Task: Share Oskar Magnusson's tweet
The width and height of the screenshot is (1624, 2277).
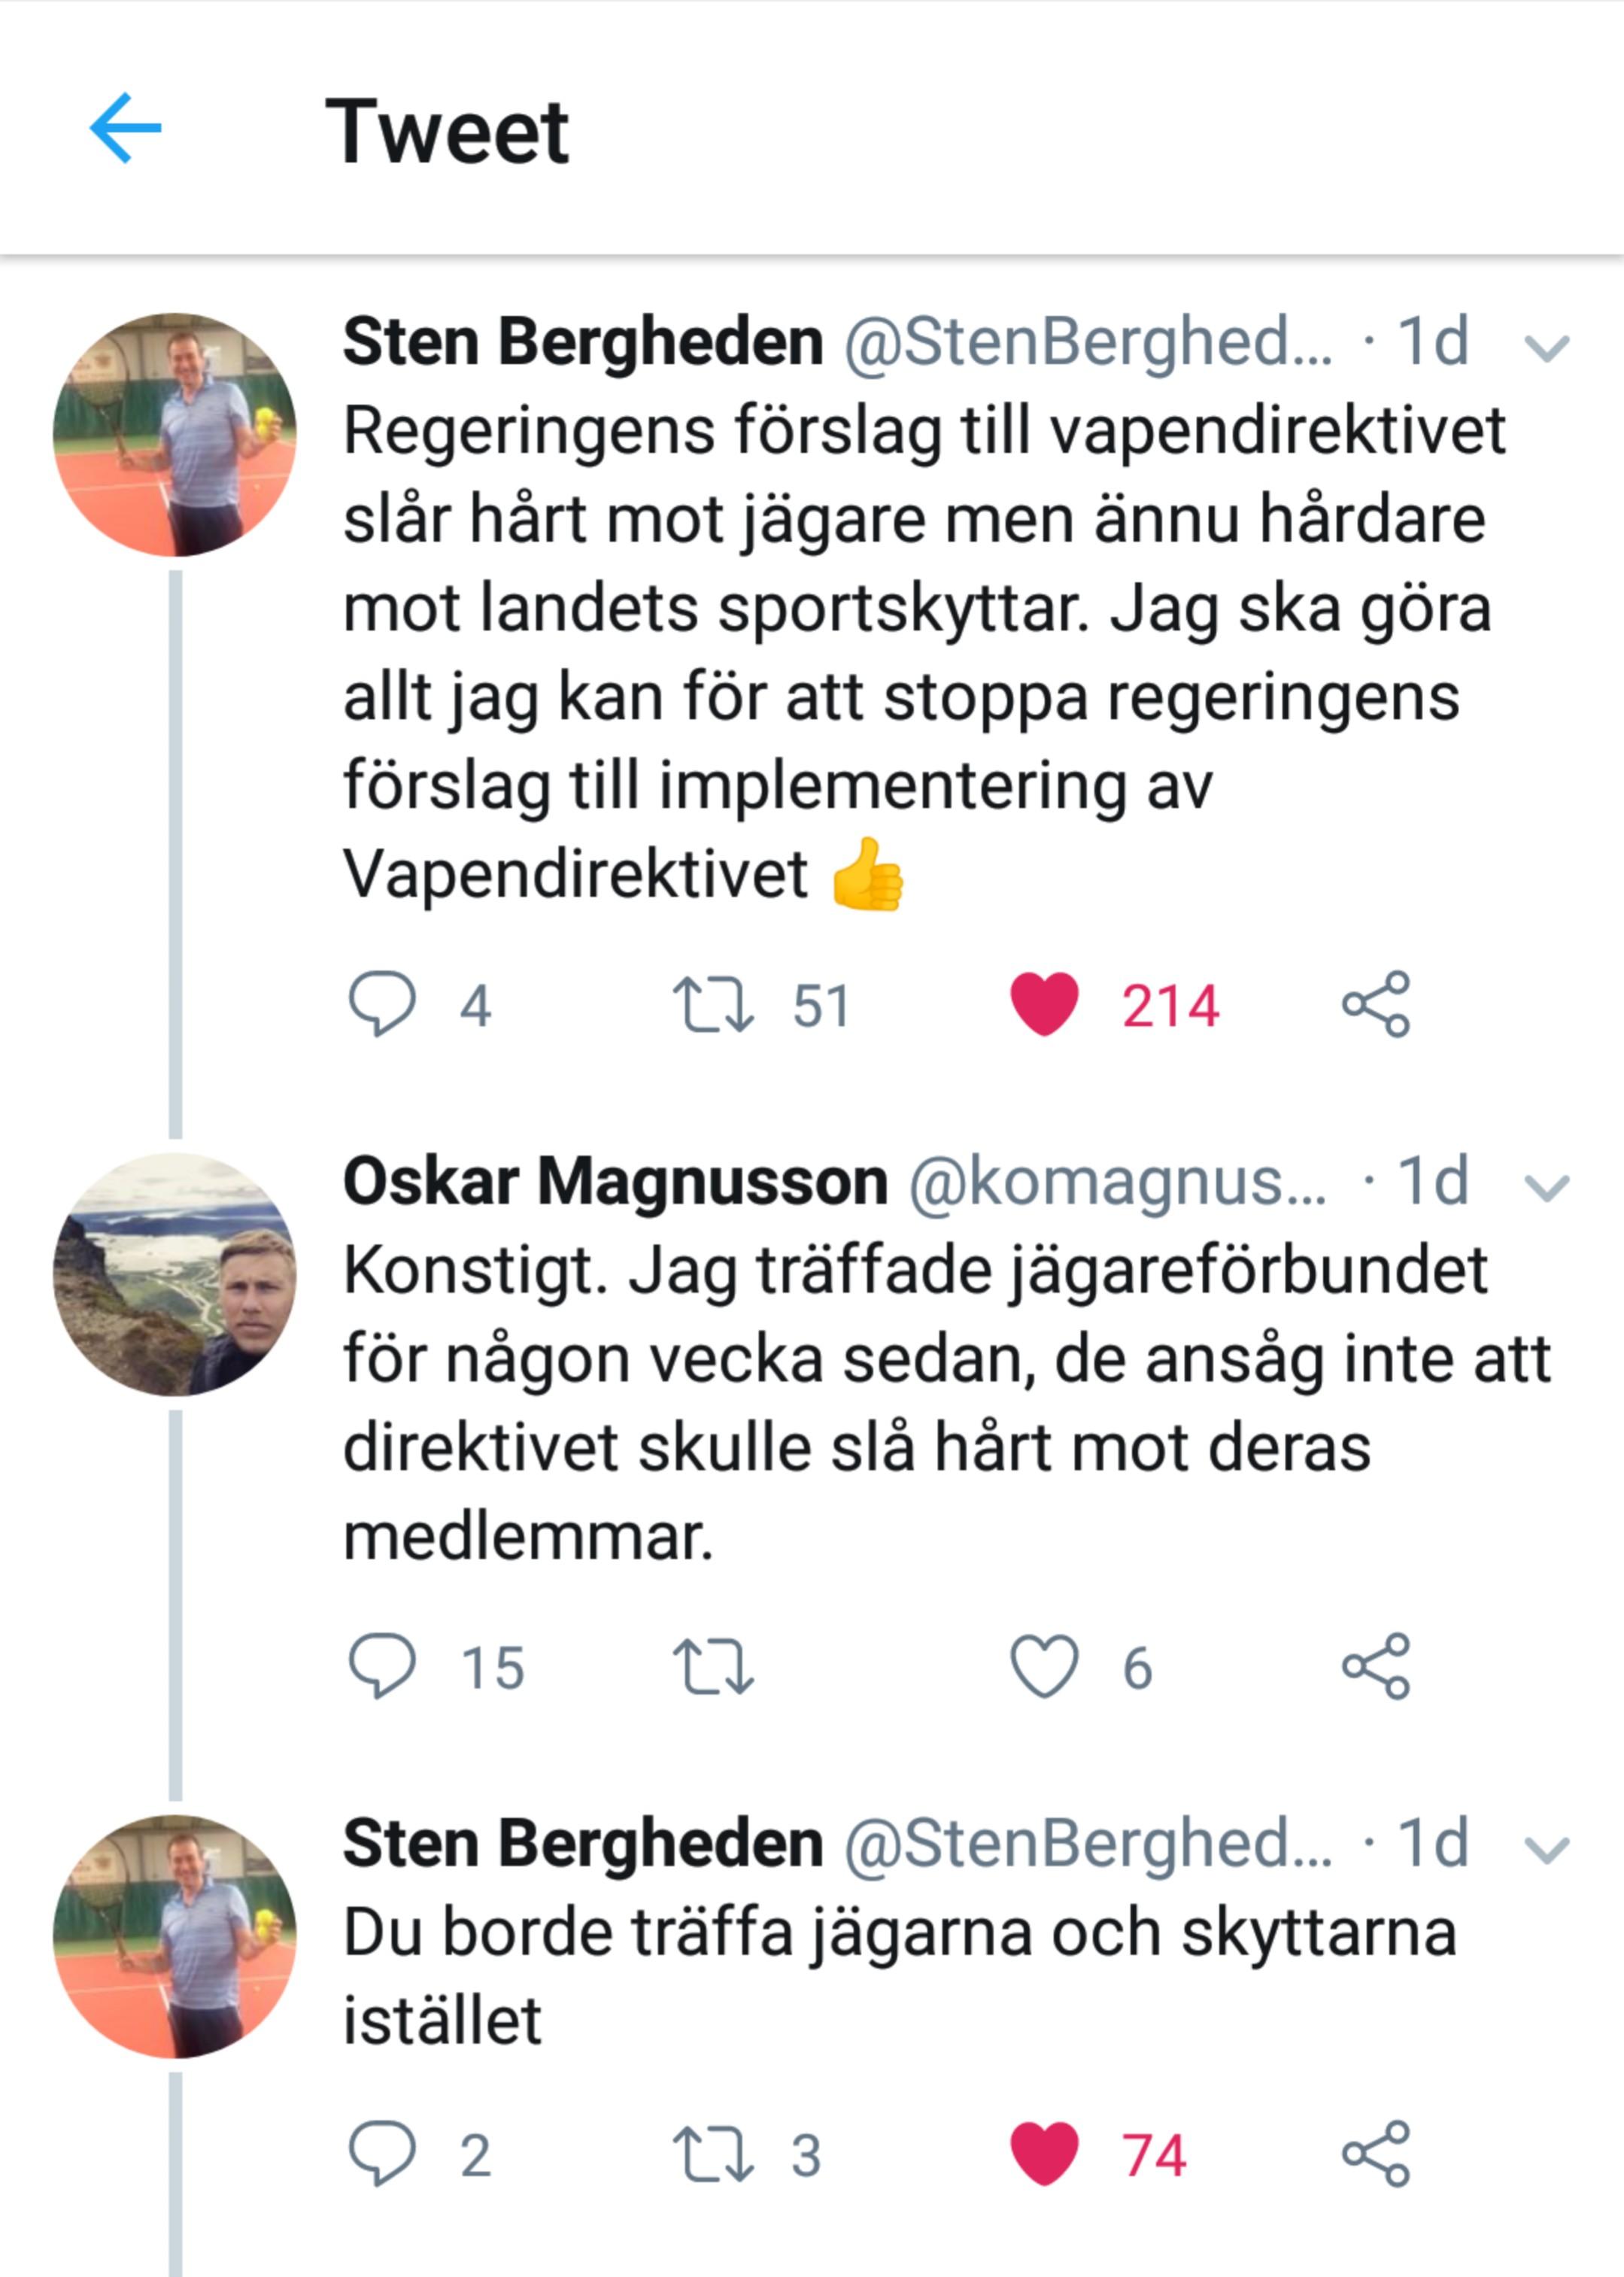Action: pyautogui.click(x=1376, y=1666)
